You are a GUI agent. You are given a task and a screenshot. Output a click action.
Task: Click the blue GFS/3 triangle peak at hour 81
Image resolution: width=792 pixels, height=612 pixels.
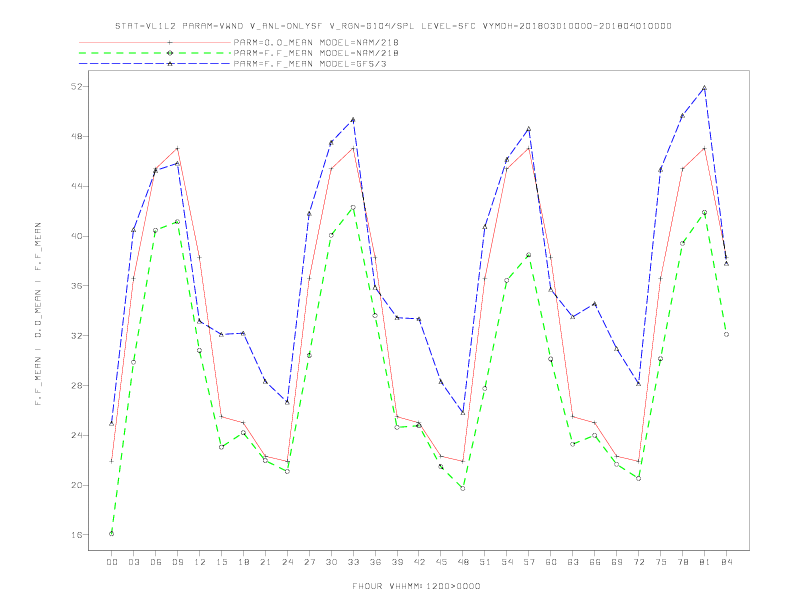pos(704,88)
